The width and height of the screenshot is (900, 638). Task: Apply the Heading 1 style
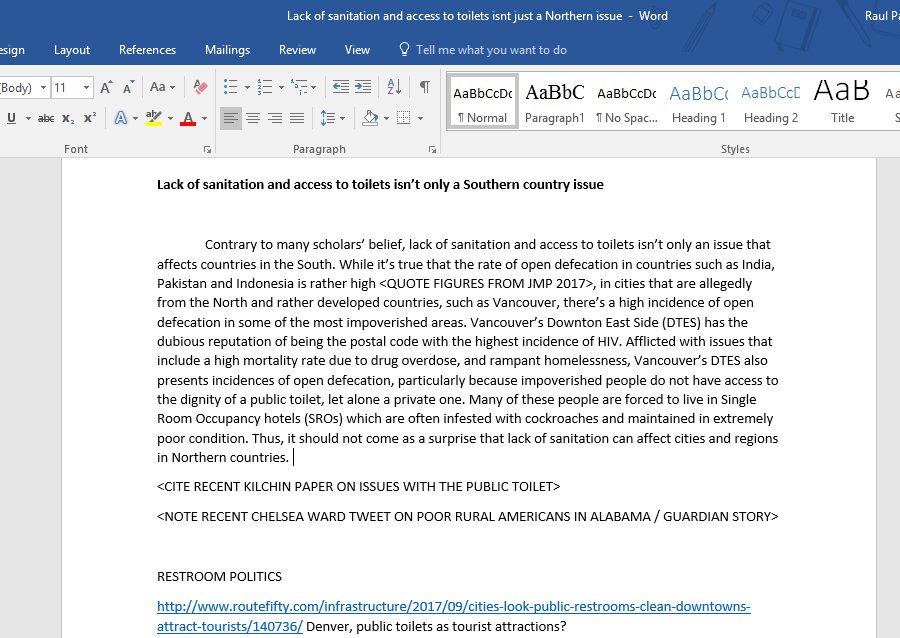click(x=699, y=102)
